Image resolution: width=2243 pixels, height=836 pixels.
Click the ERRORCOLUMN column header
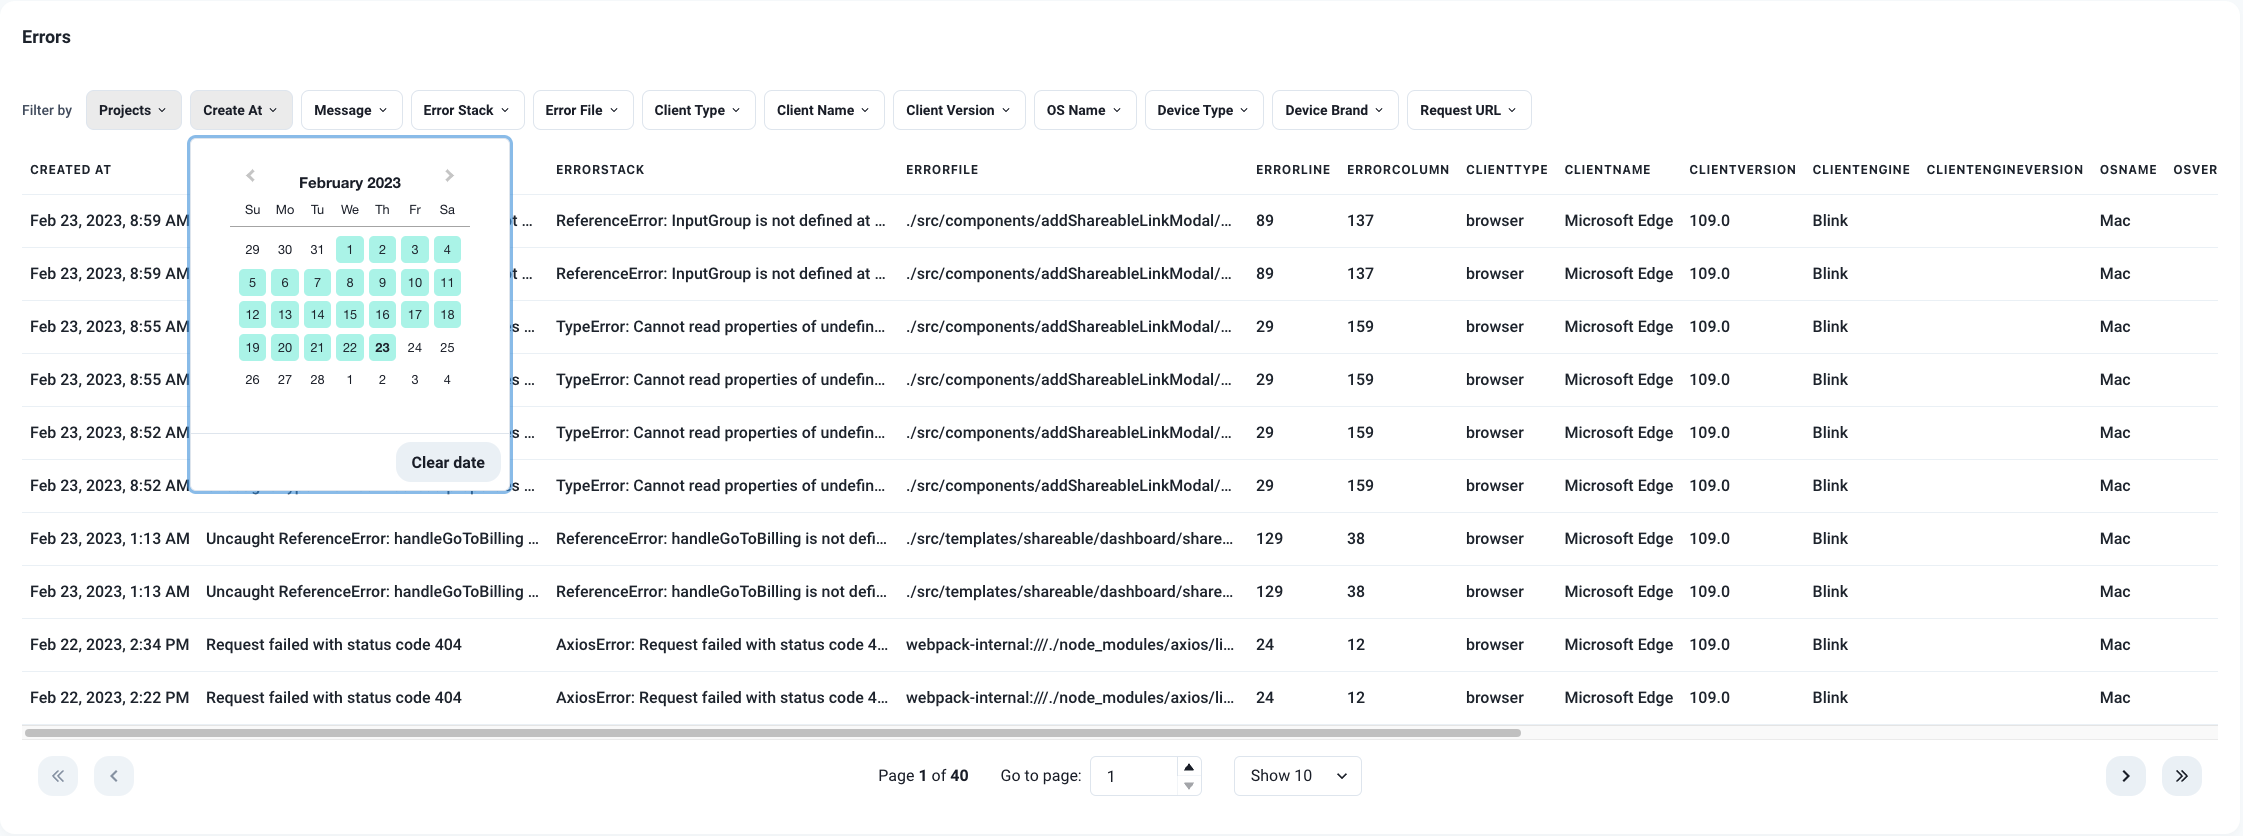1398,170
